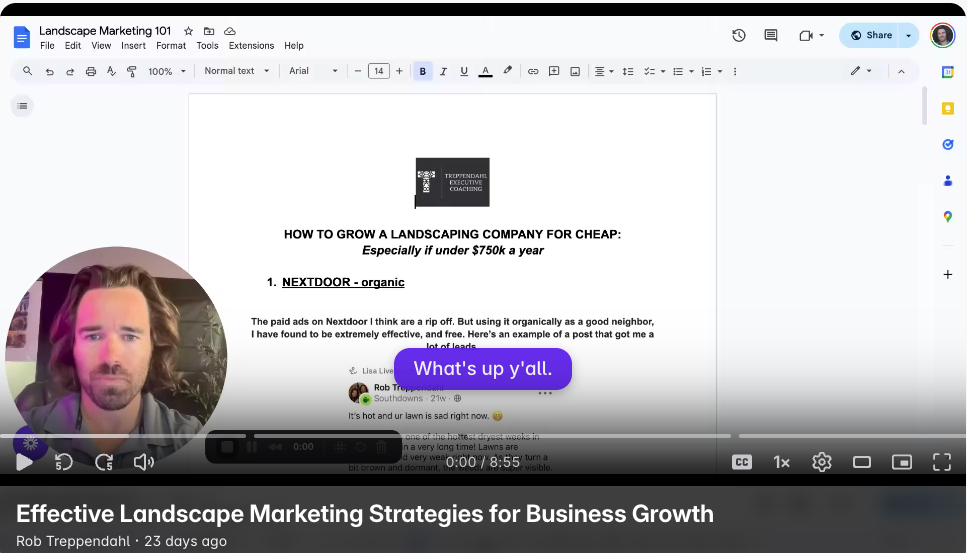The image size is (967, 553).
Task: Open Google Keep side panel
Action: 948,109
